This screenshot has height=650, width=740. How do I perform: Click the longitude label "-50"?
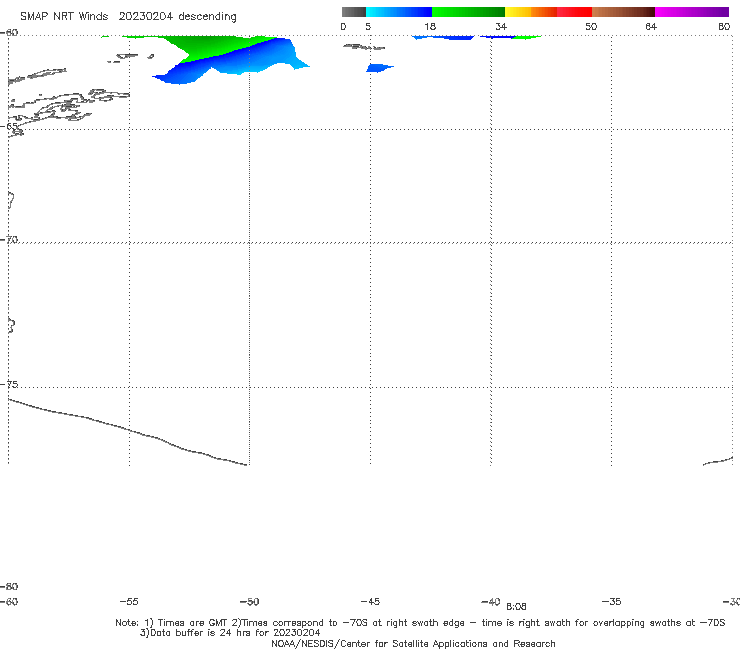250,602
